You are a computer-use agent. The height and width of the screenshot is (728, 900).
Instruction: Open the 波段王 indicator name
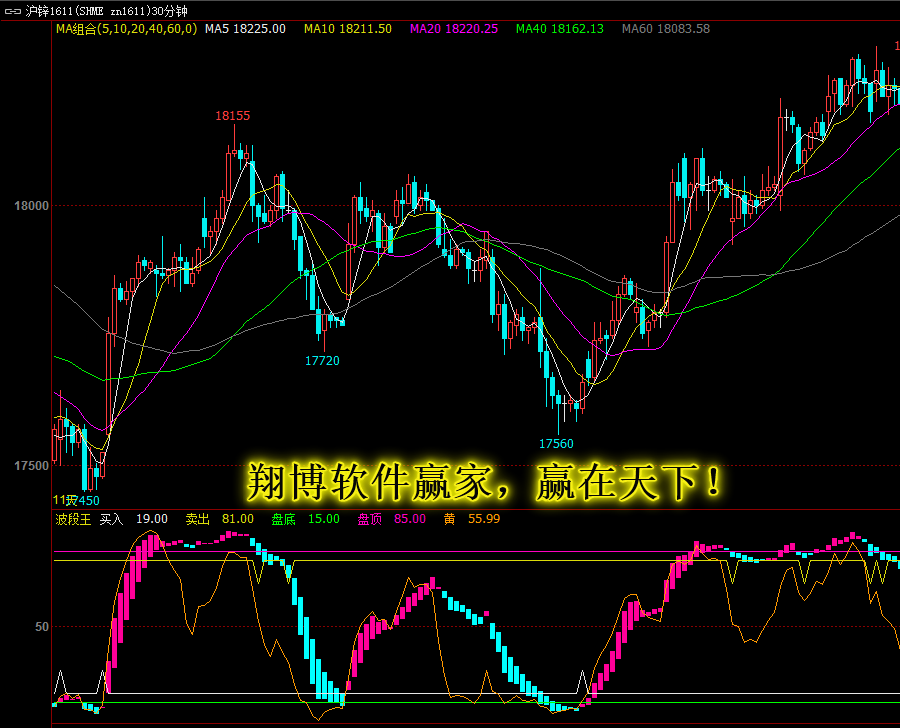[73, 519]
